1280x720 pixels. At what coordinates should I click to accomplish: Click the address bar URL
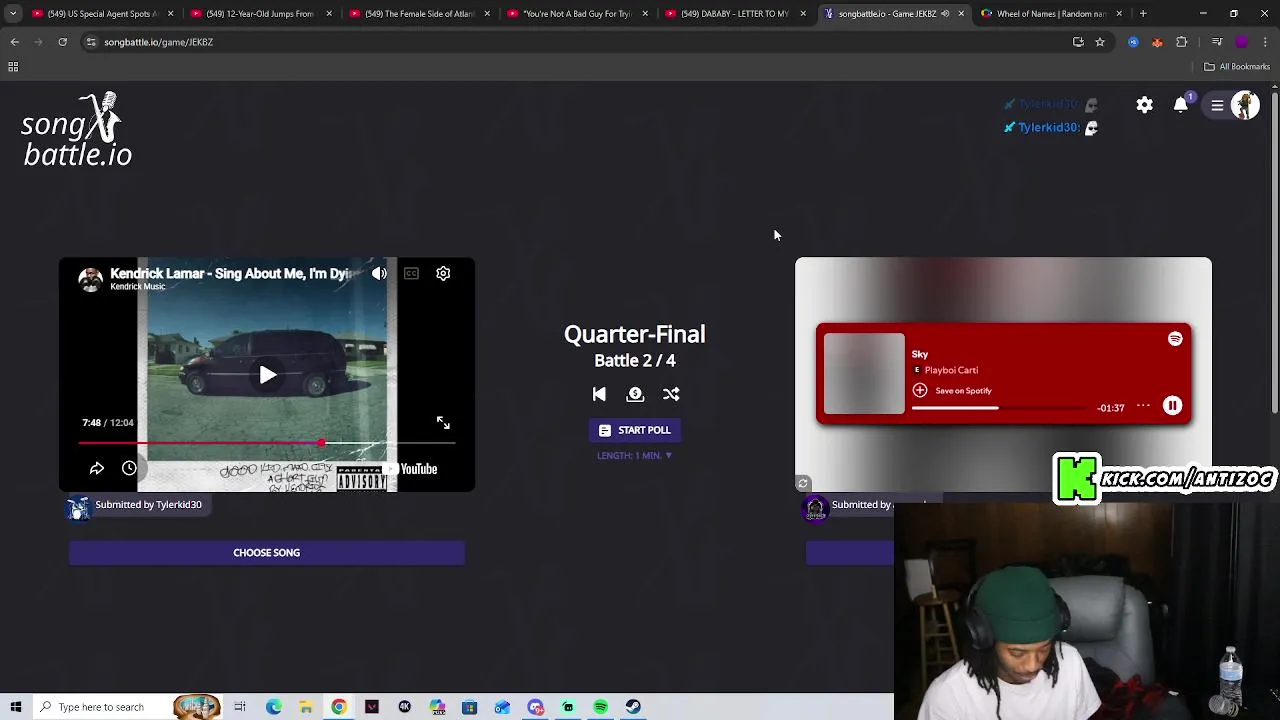(x=158, y=42)
